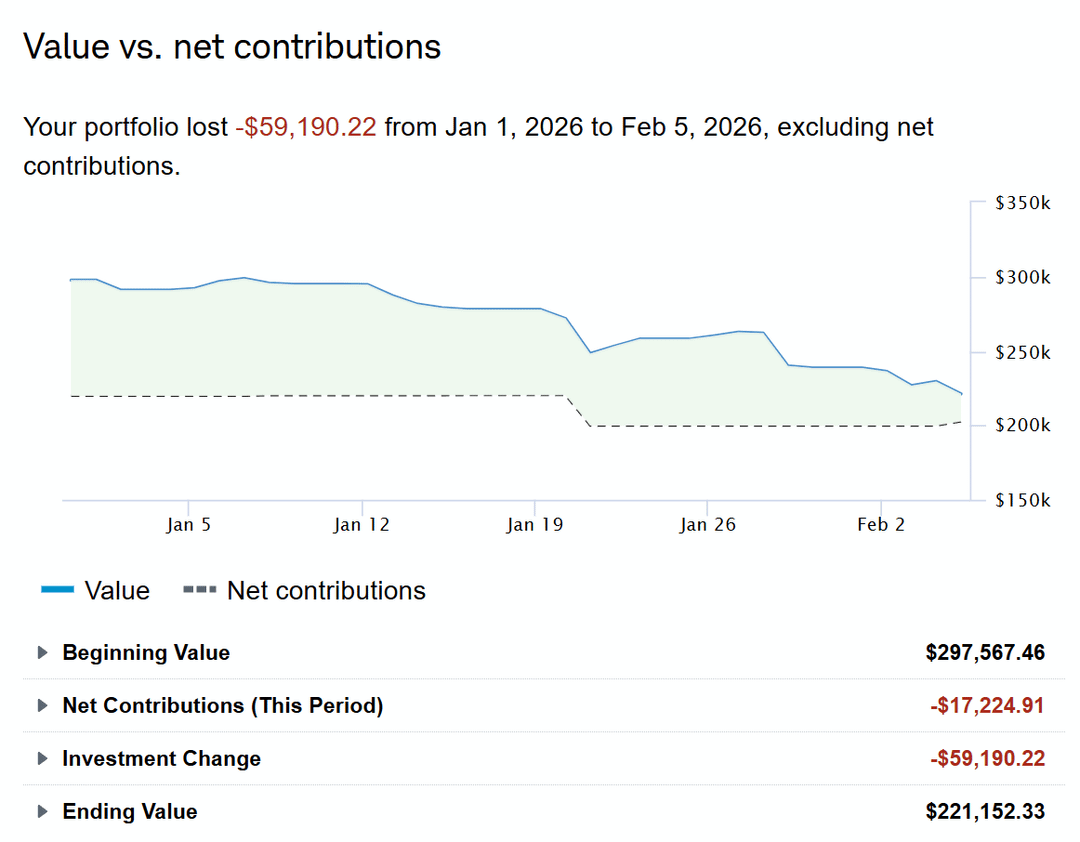Click the $250k y-axis label
Viewport: 1080px width, 842px height.
coord(1023,352)
